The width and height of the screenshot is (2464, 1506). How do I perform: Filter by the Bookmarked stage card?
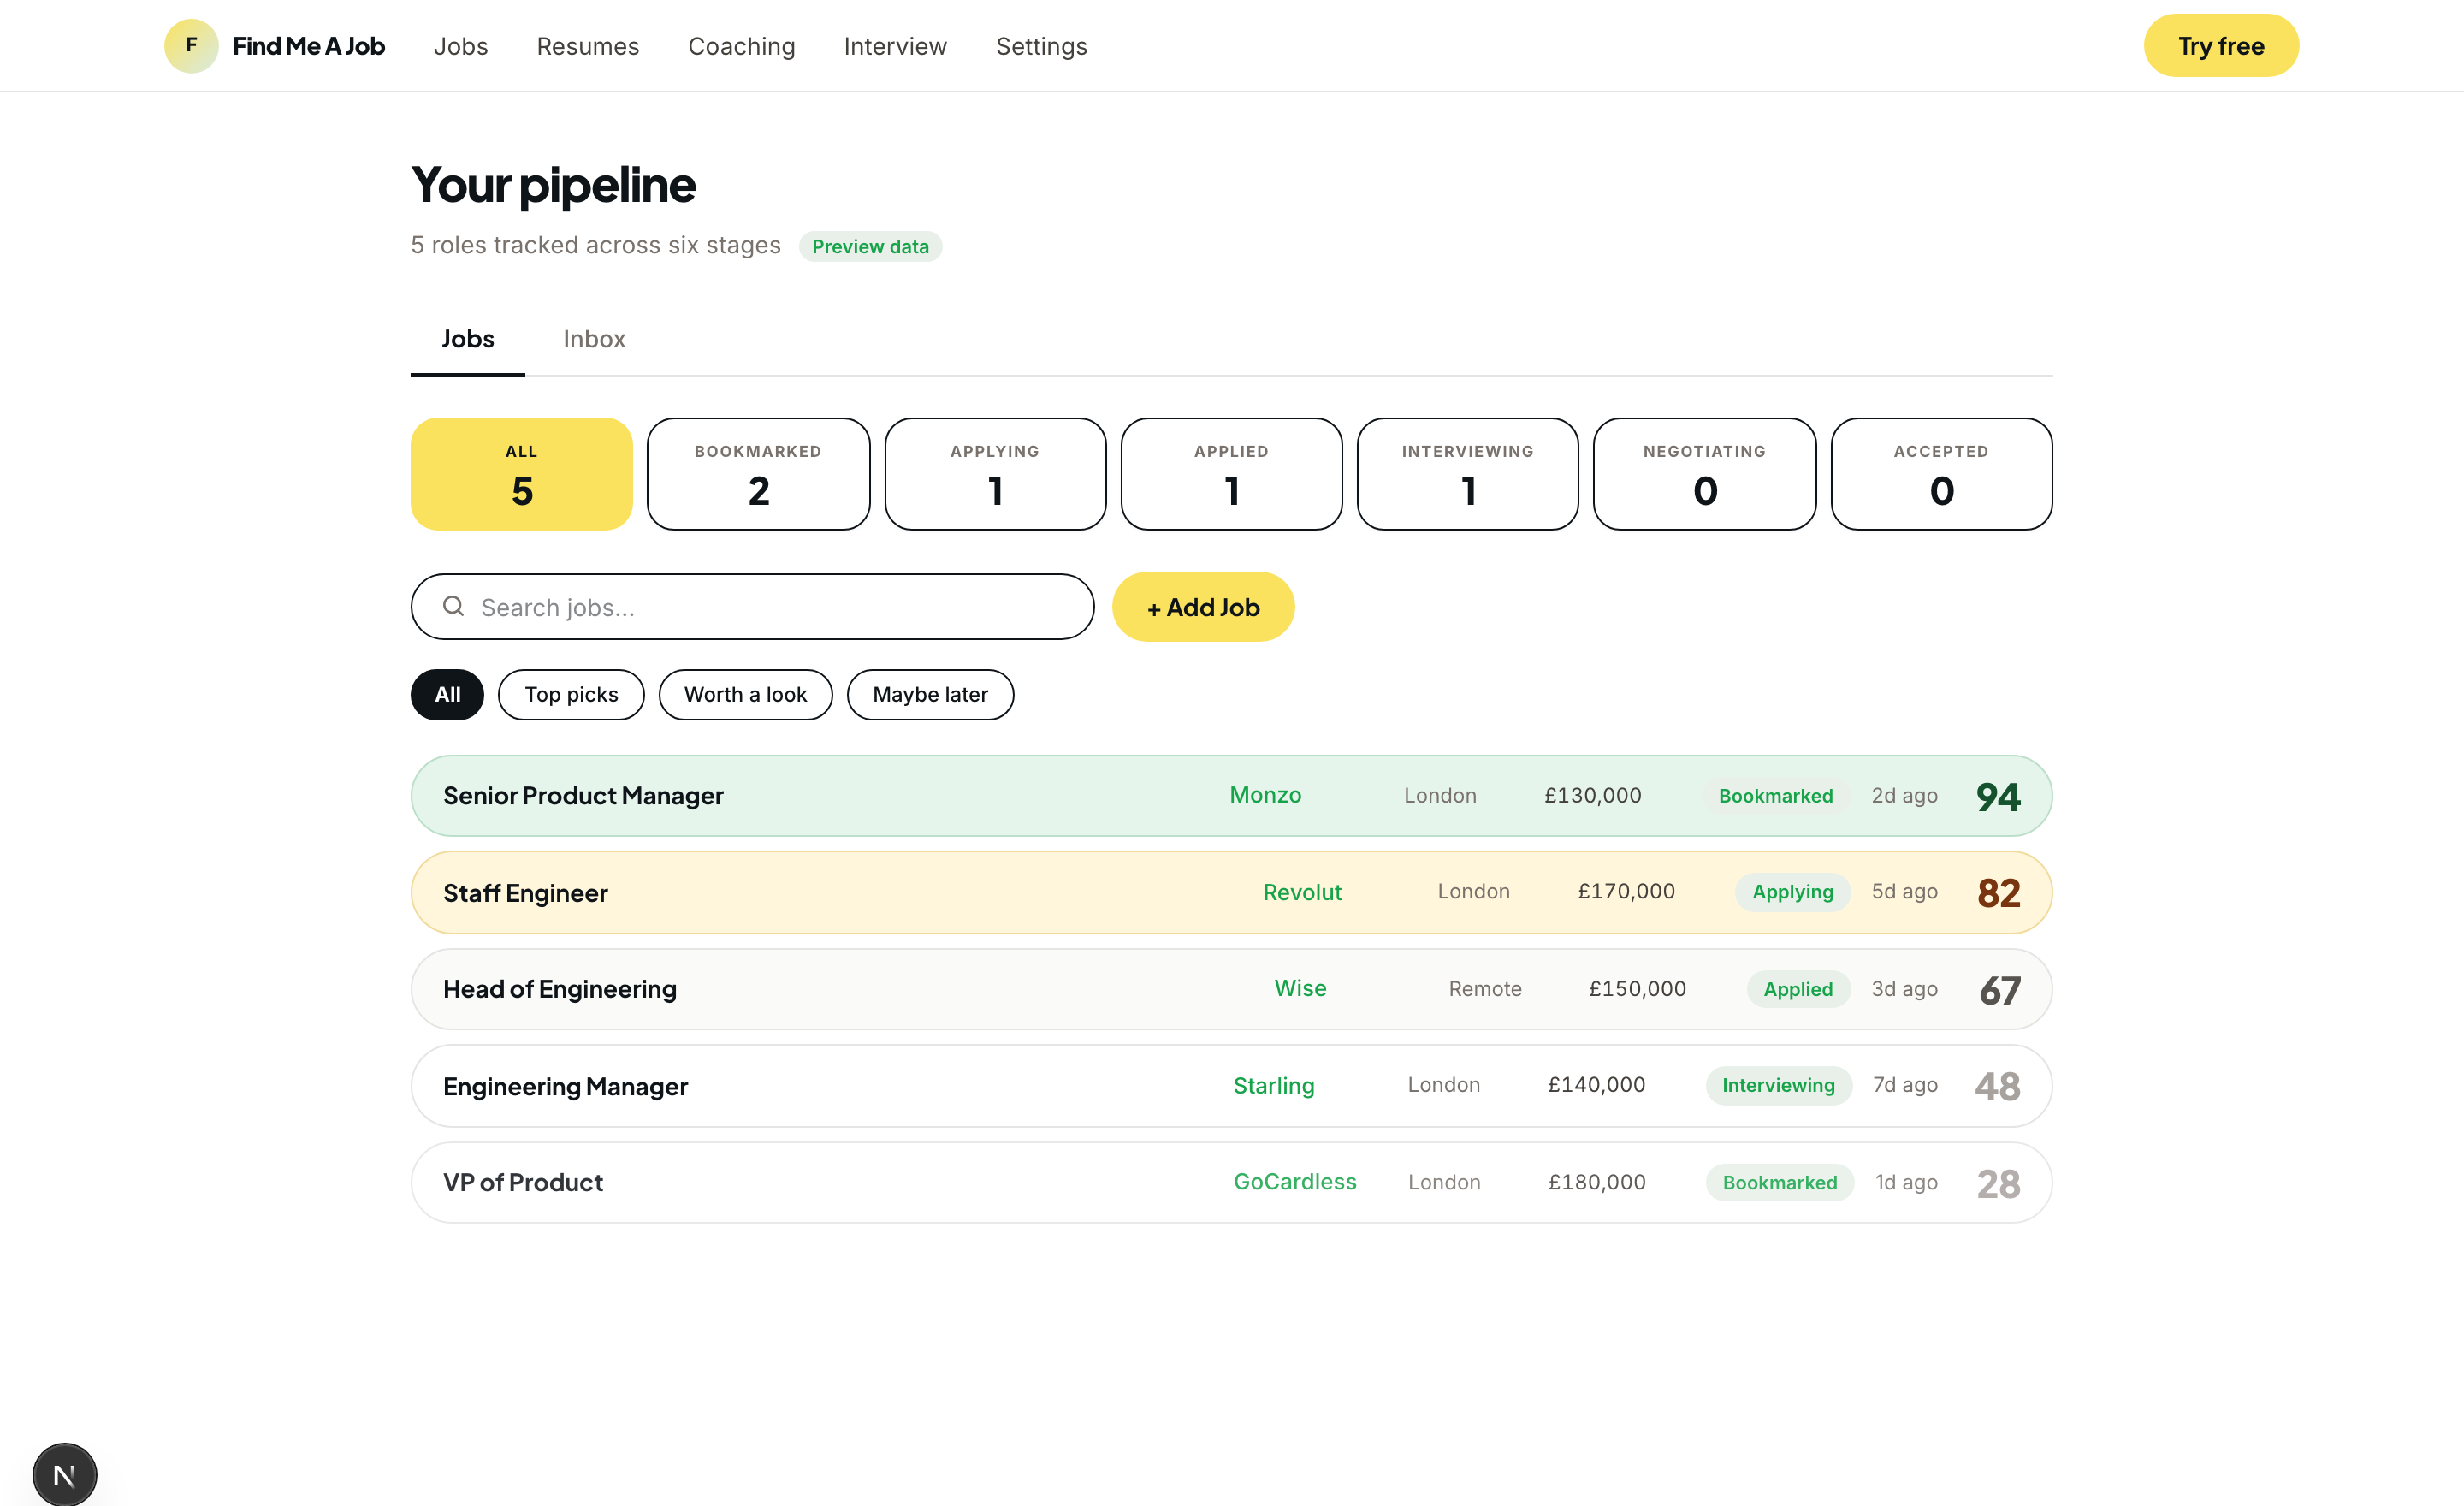[759, 474]
